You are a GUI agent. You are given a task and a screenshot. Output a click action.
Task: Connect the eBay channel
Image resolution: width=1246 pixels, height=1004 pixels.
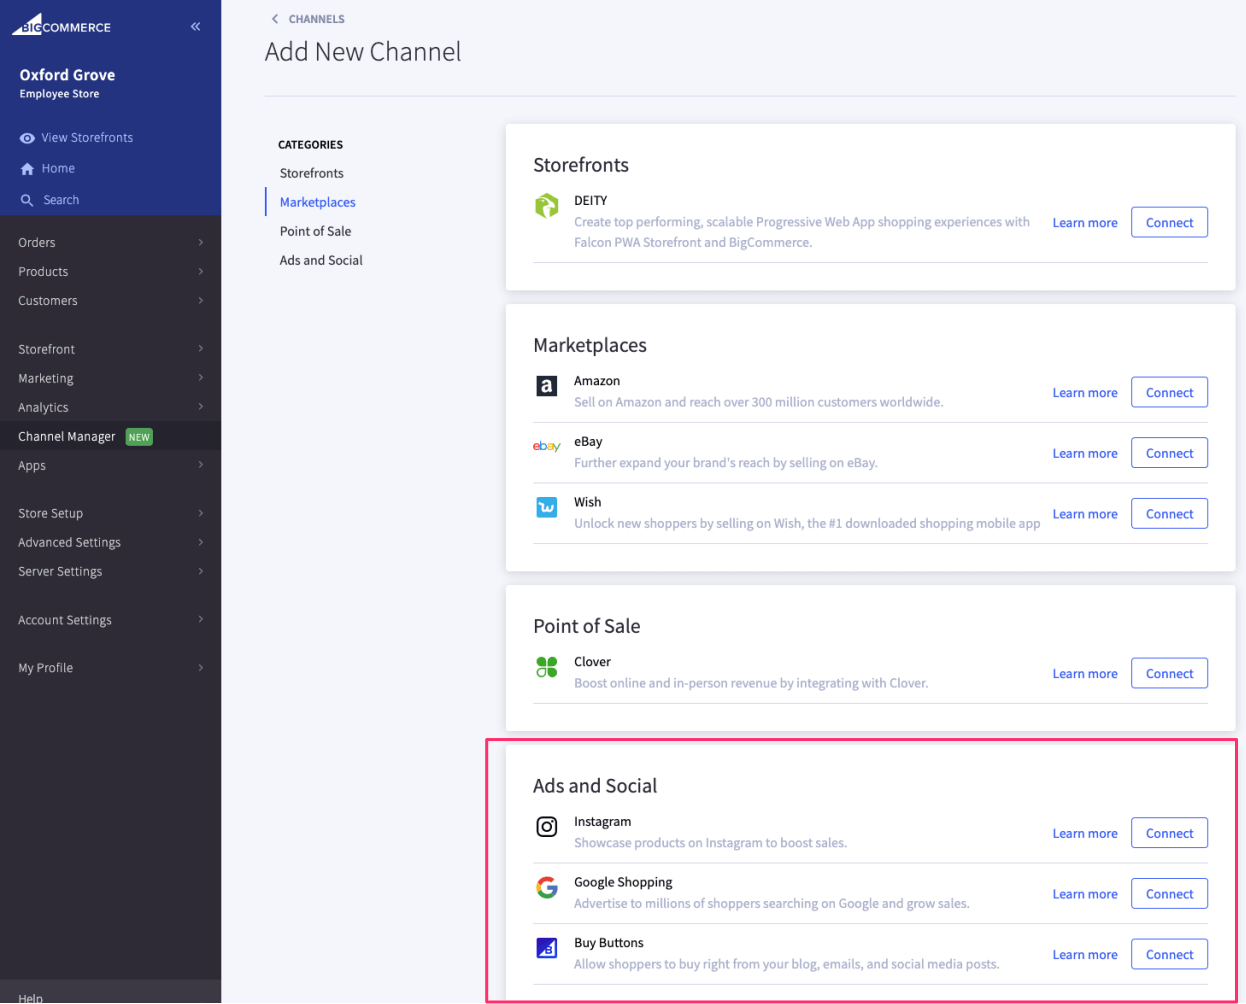(1169, 453)
